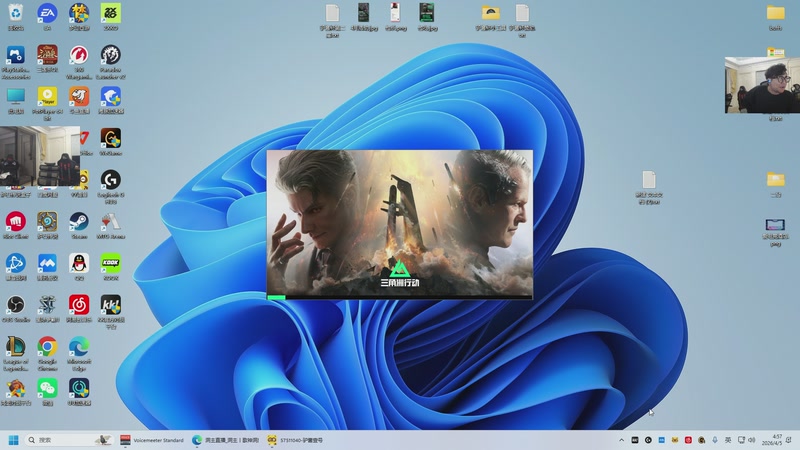This screenshot has width=800, height=450.
Task: Click the Delta Force launcher splash image
Action: [399, 222]
